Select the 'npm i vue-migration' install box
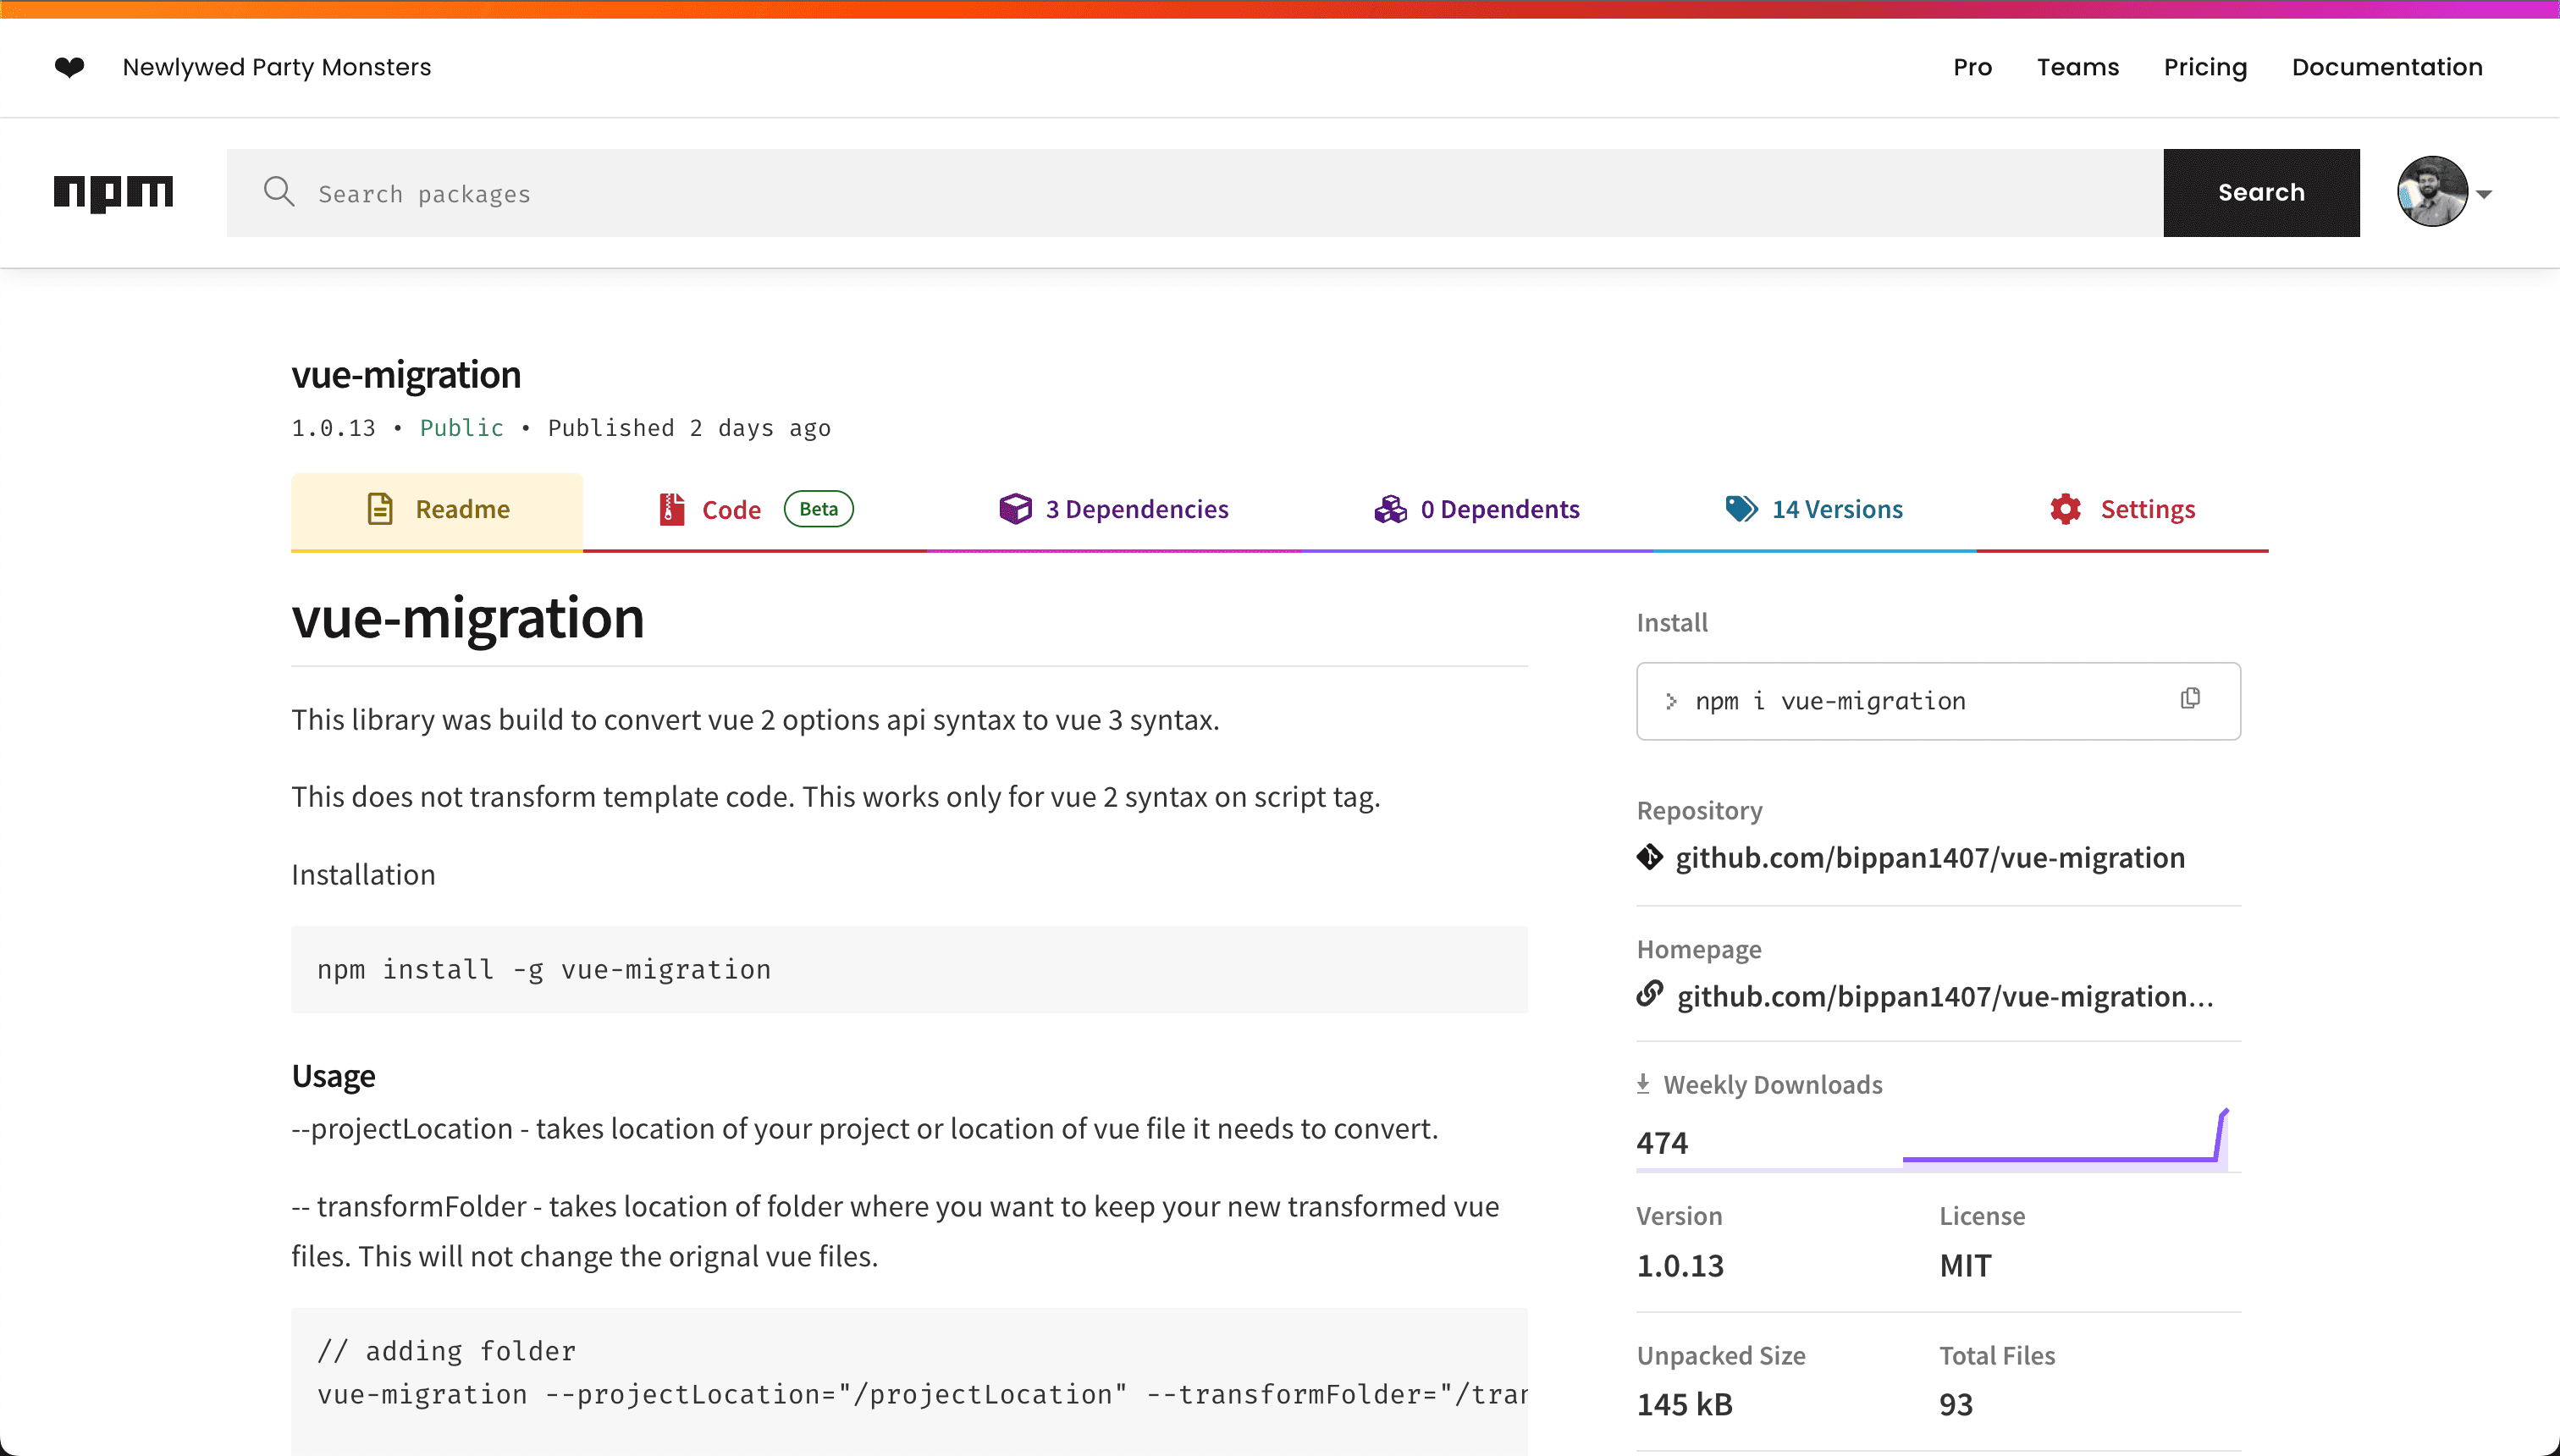Image resolution: width=2560 pixels, height=1456 pixels. coord(1938,701)
